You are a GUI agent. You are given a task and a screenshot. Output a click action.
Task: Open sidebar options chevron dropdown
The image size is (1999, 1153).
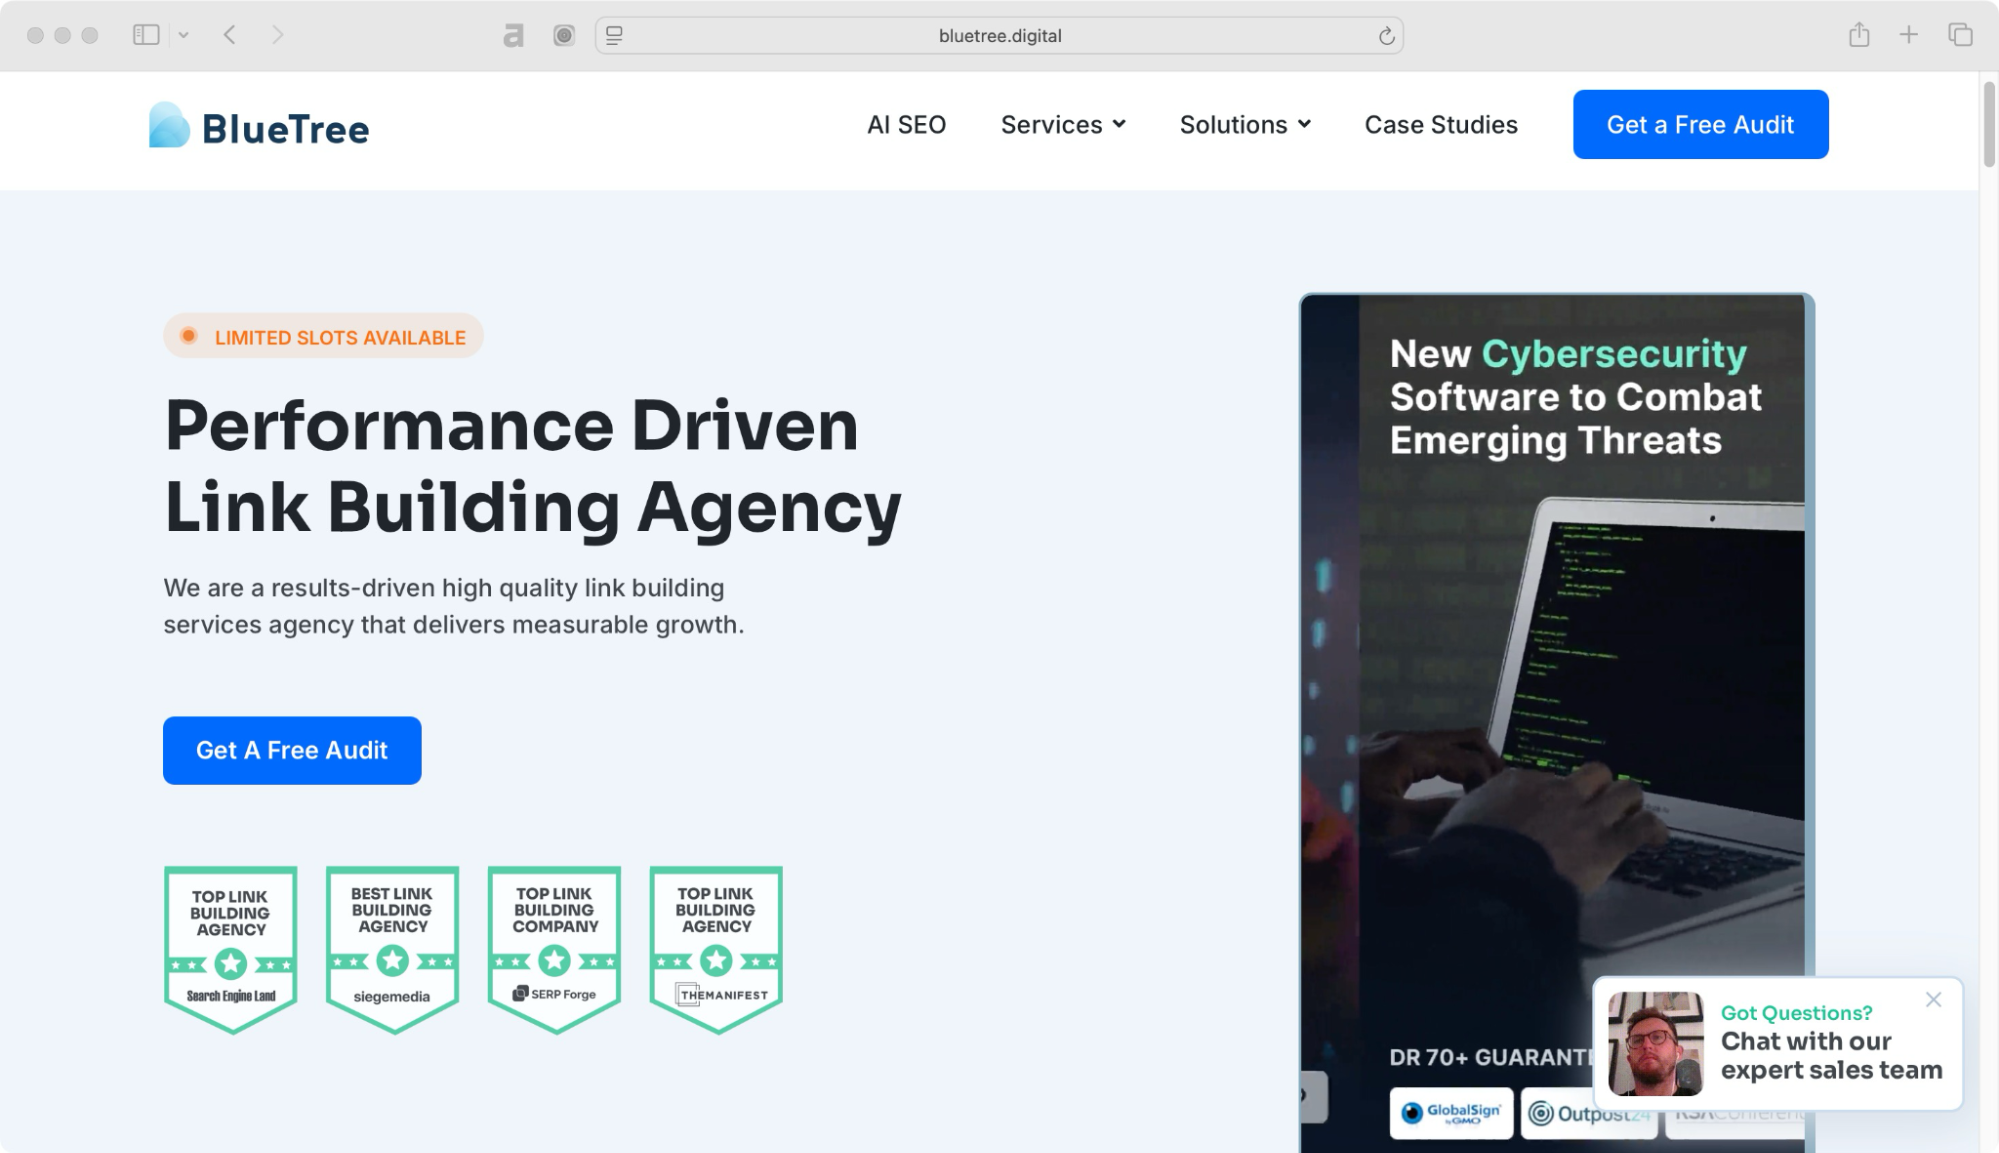tap(184, 35)
